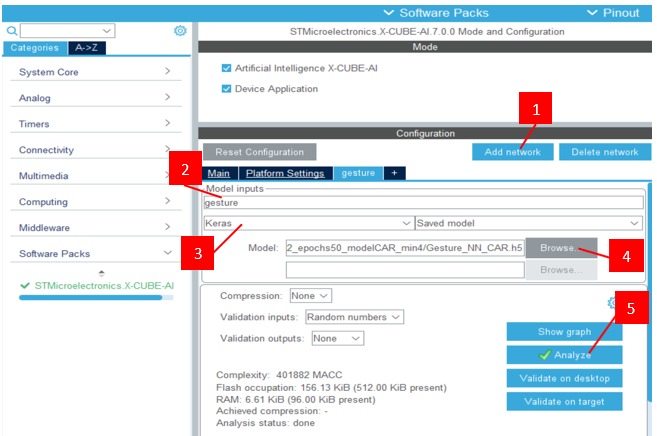Open the Validation outputs dropdown
The width and height of the screenshot is (657, 436).
[338, 338]
